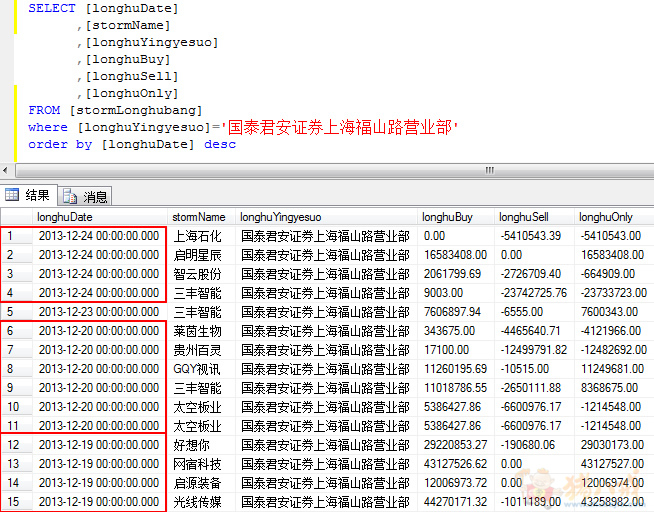Click stormName cell 光线传媒

pyautogui.click(x=197, y=502)
